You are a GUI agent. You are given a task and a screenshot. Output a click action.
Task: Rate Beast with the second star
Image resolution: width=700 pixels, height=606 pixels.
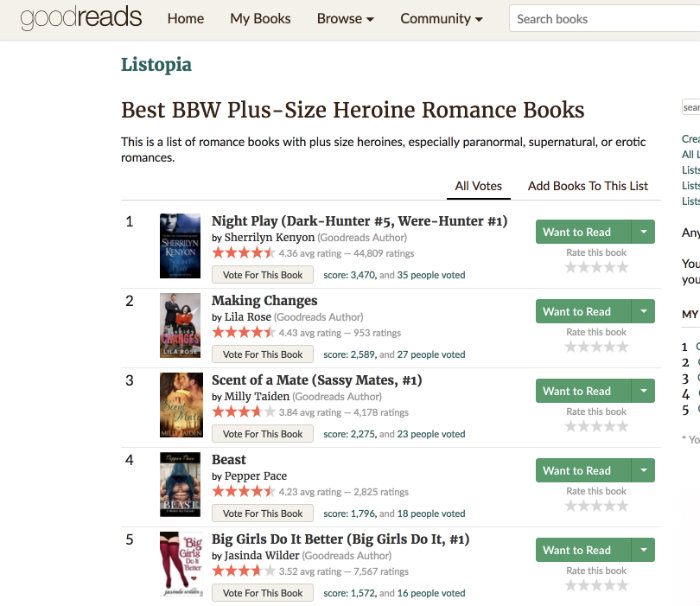(583, 506)
